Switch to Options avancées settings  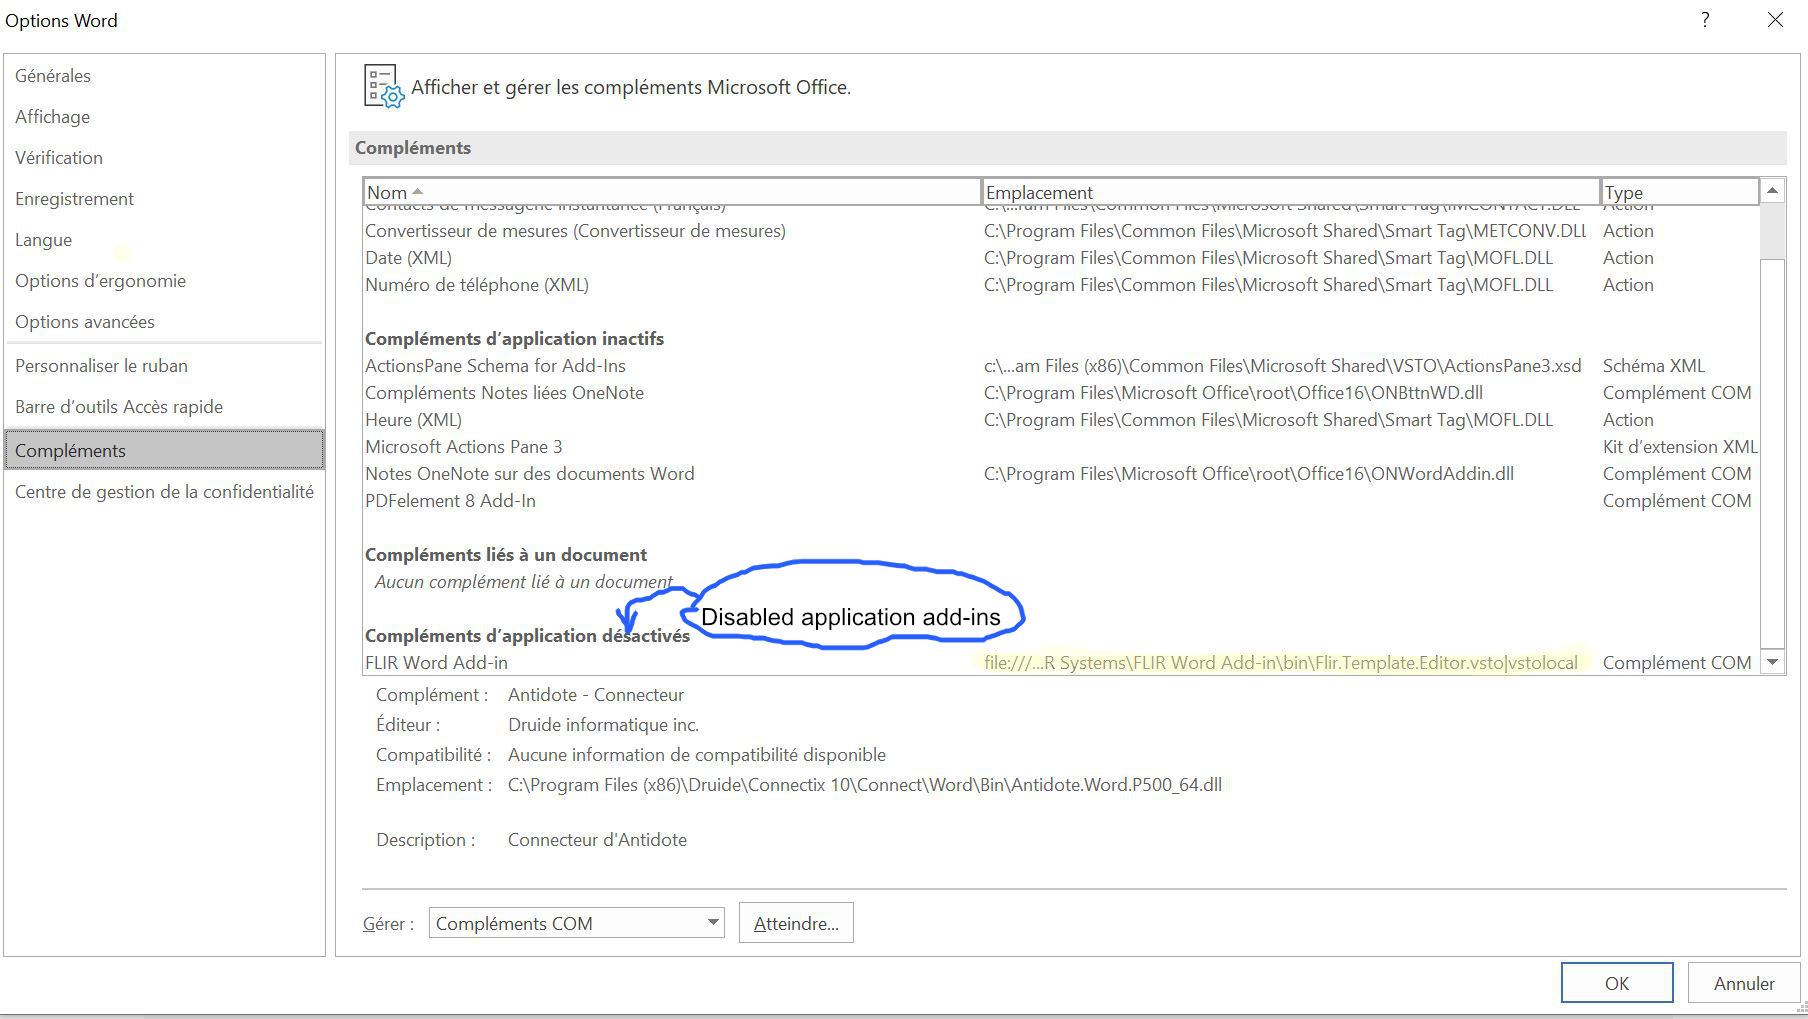(x=84, y=321)
